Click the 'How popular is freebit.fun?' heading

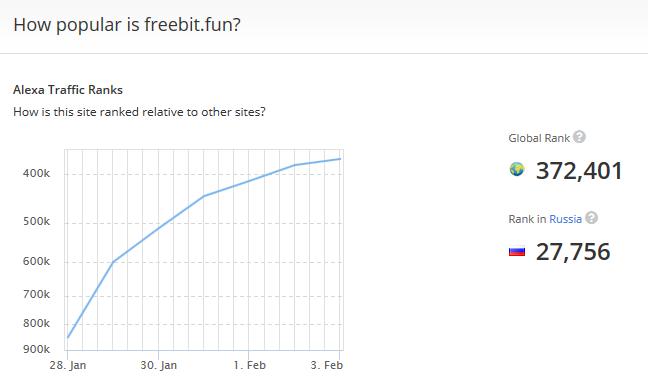click(127, 25)
